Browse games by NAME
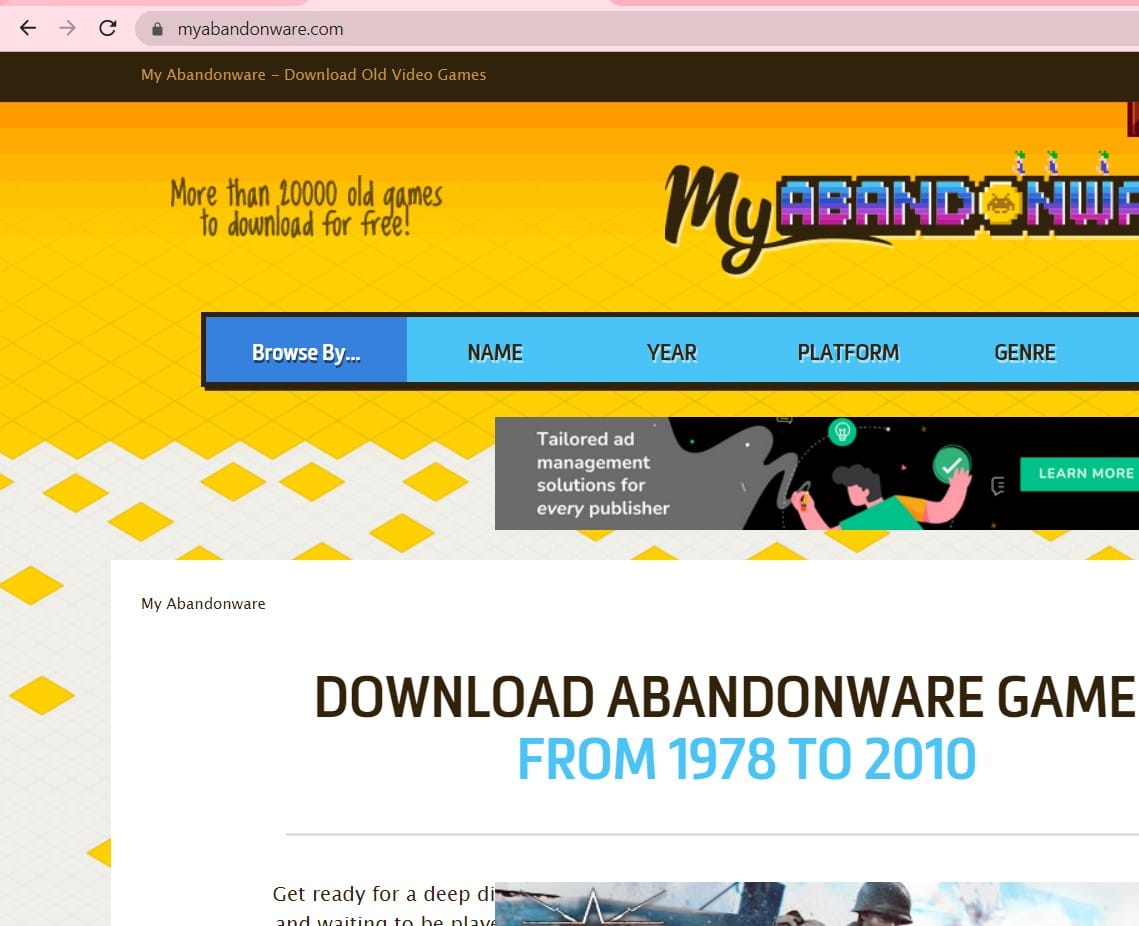The height and width of the screenshot is (926, 1139). [x=495, y=352]
